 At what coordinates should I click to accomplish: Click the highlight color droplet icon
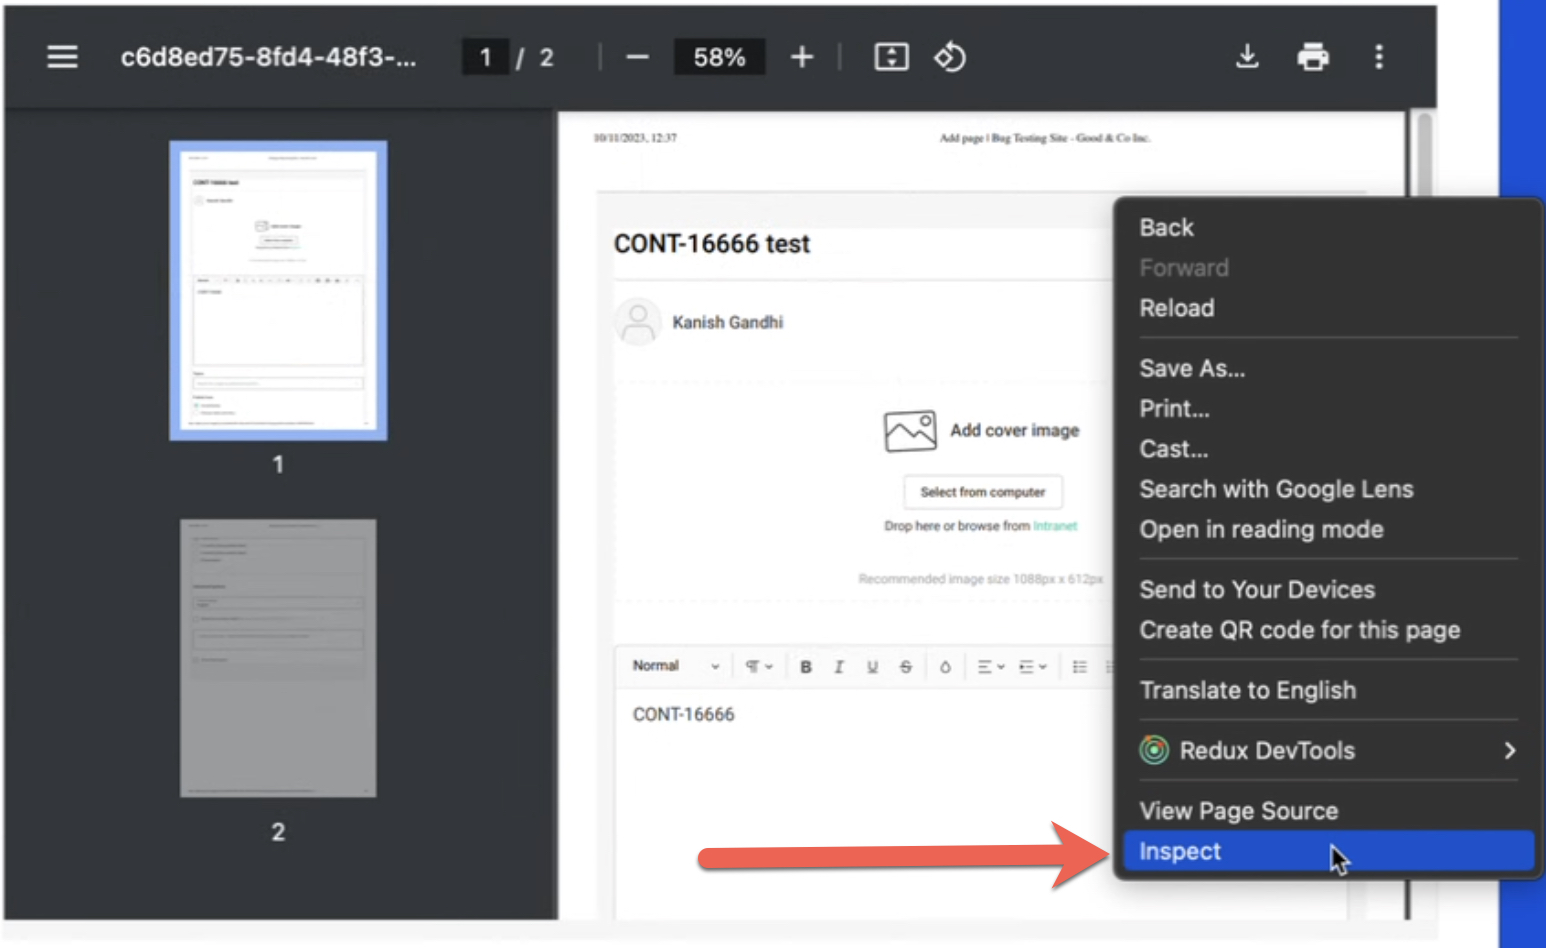(945, 666)
